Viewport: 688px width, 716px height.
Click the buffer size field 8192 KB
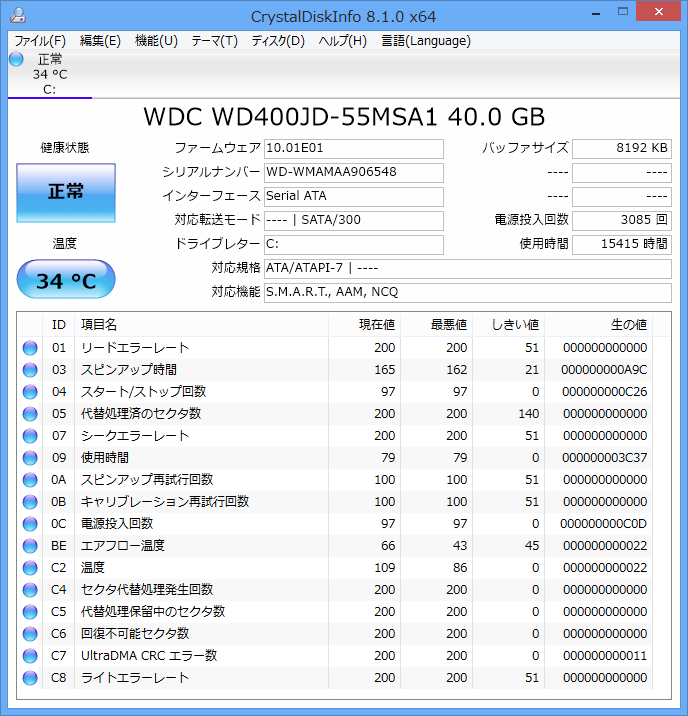[x=622, y=148]
